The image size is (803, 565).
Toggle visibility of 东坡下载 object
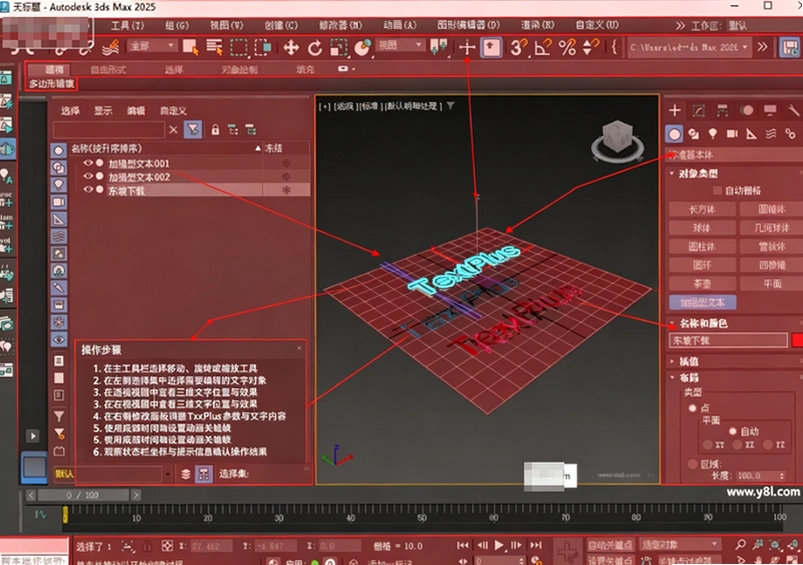(88, 190)
